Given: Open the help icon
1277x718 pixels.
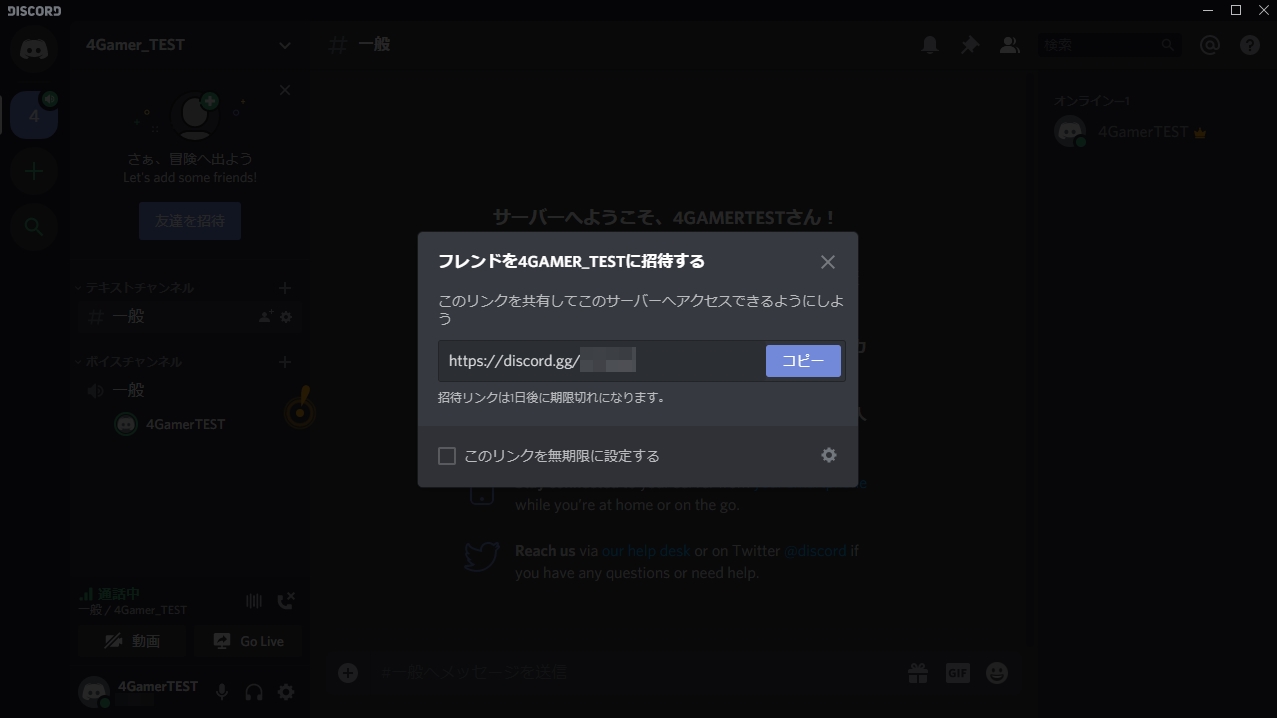Looking at the screenshot, I should point(1250,45).
